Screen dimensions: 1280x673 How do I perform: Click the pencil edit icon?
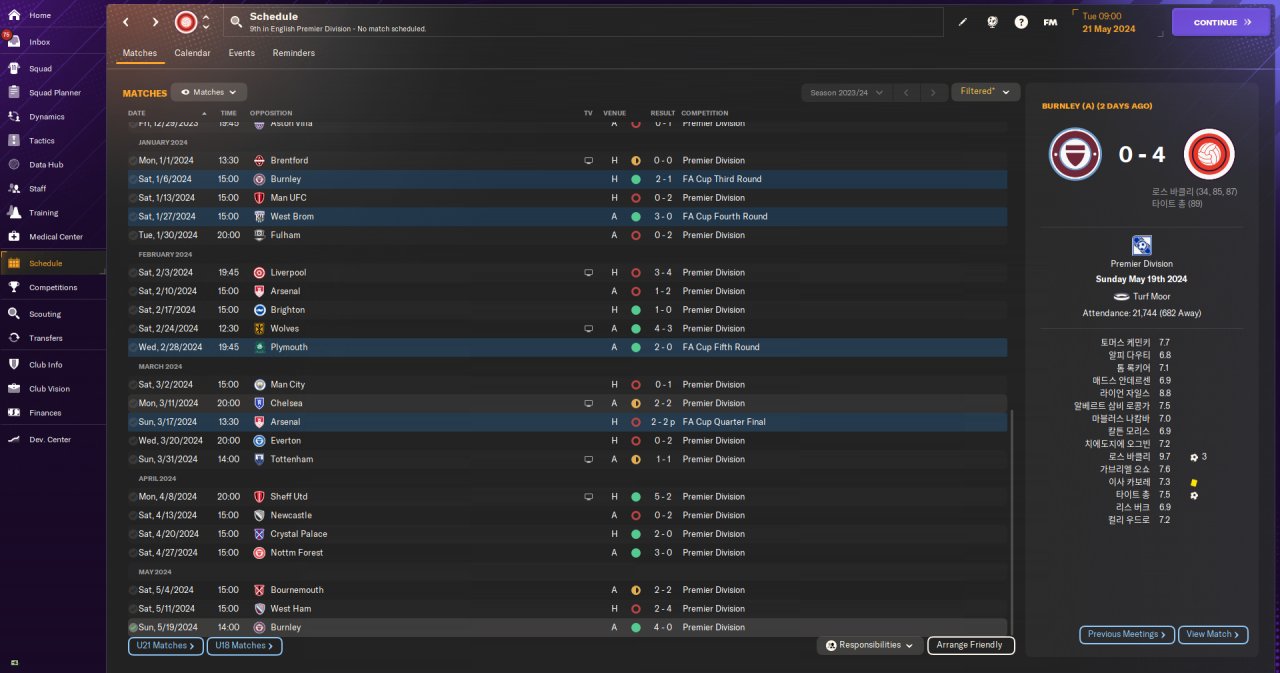(x=963, y=22)
